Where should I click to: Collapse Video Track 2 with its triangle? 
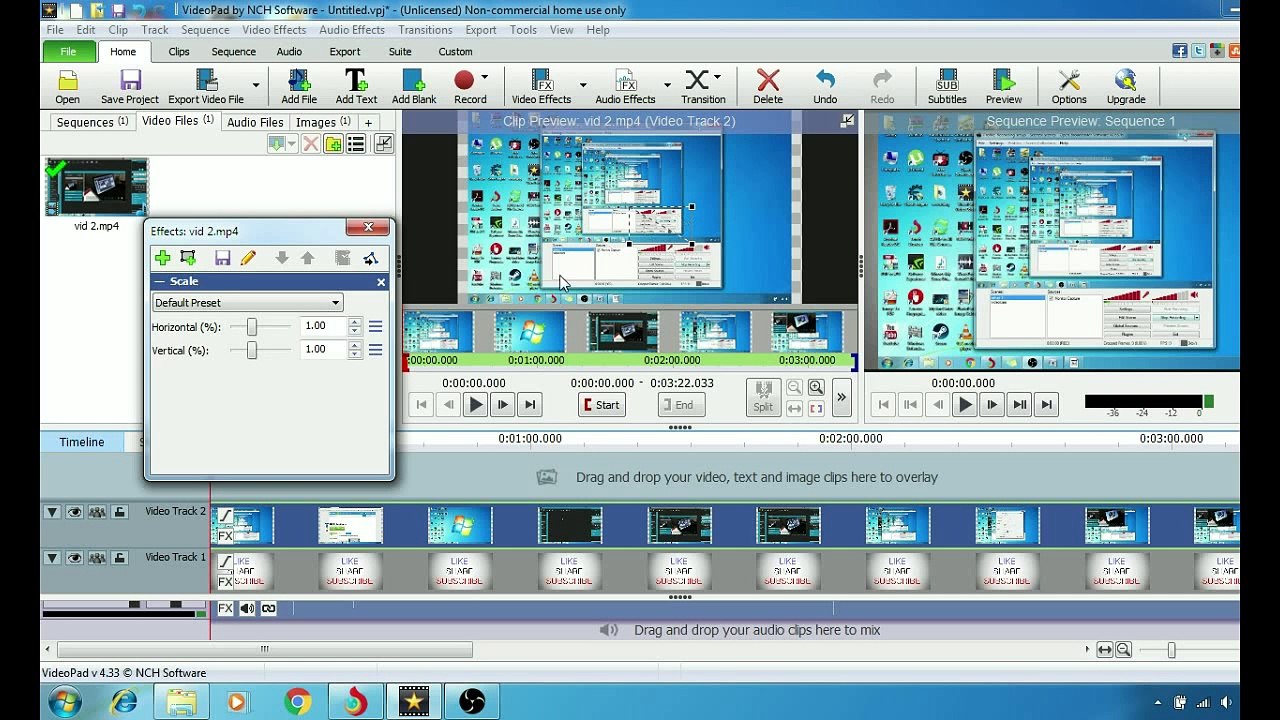pos(52,512)
